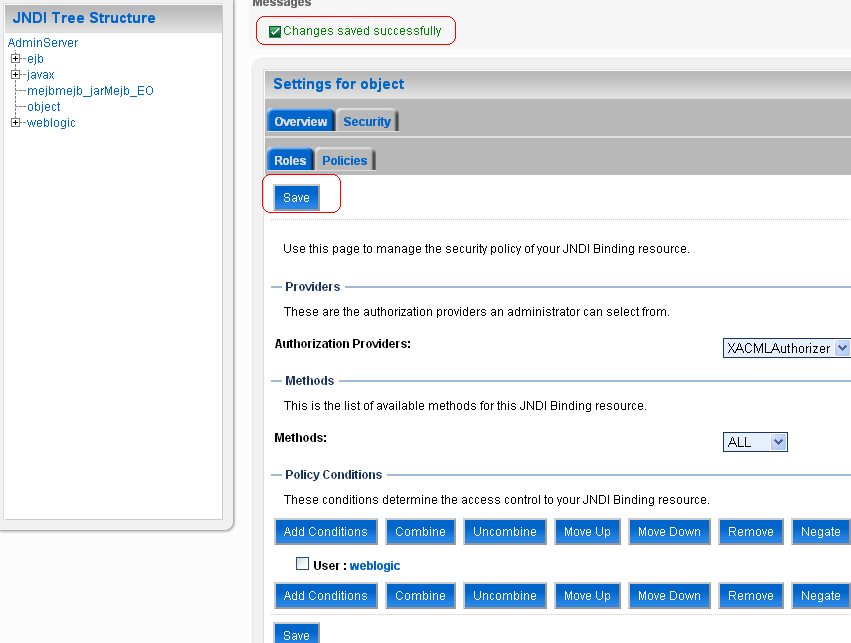Switch to the Policies tab
Image resolution: width=851 pixels, height=643 pixels.
344,159
